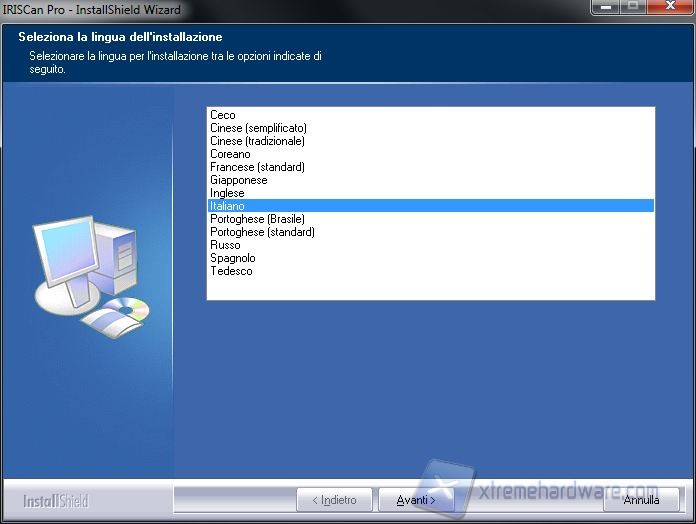
Task: Minimize the IRISCan Pro installer window
Action: click(604, 8)
